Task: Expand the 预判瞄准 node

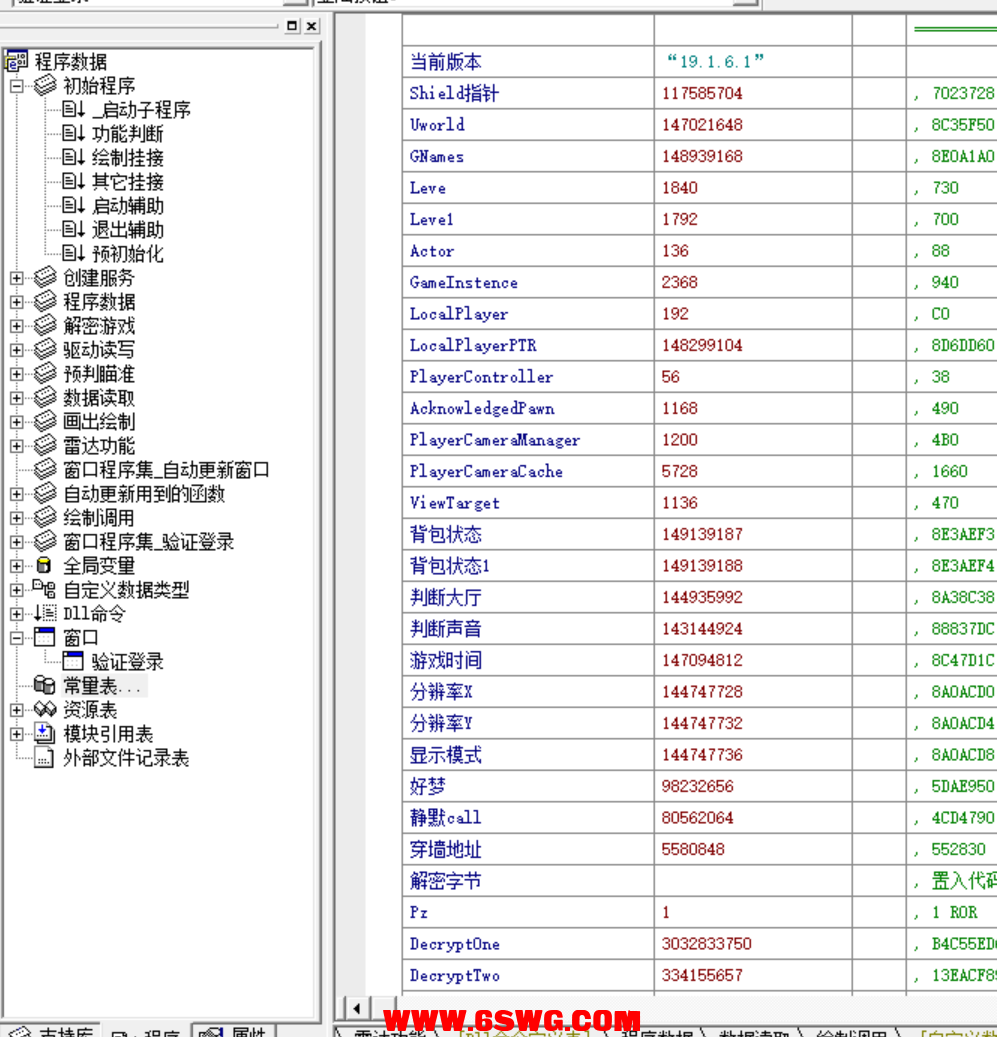Action: pyautogui.click(x=17, y=374)
